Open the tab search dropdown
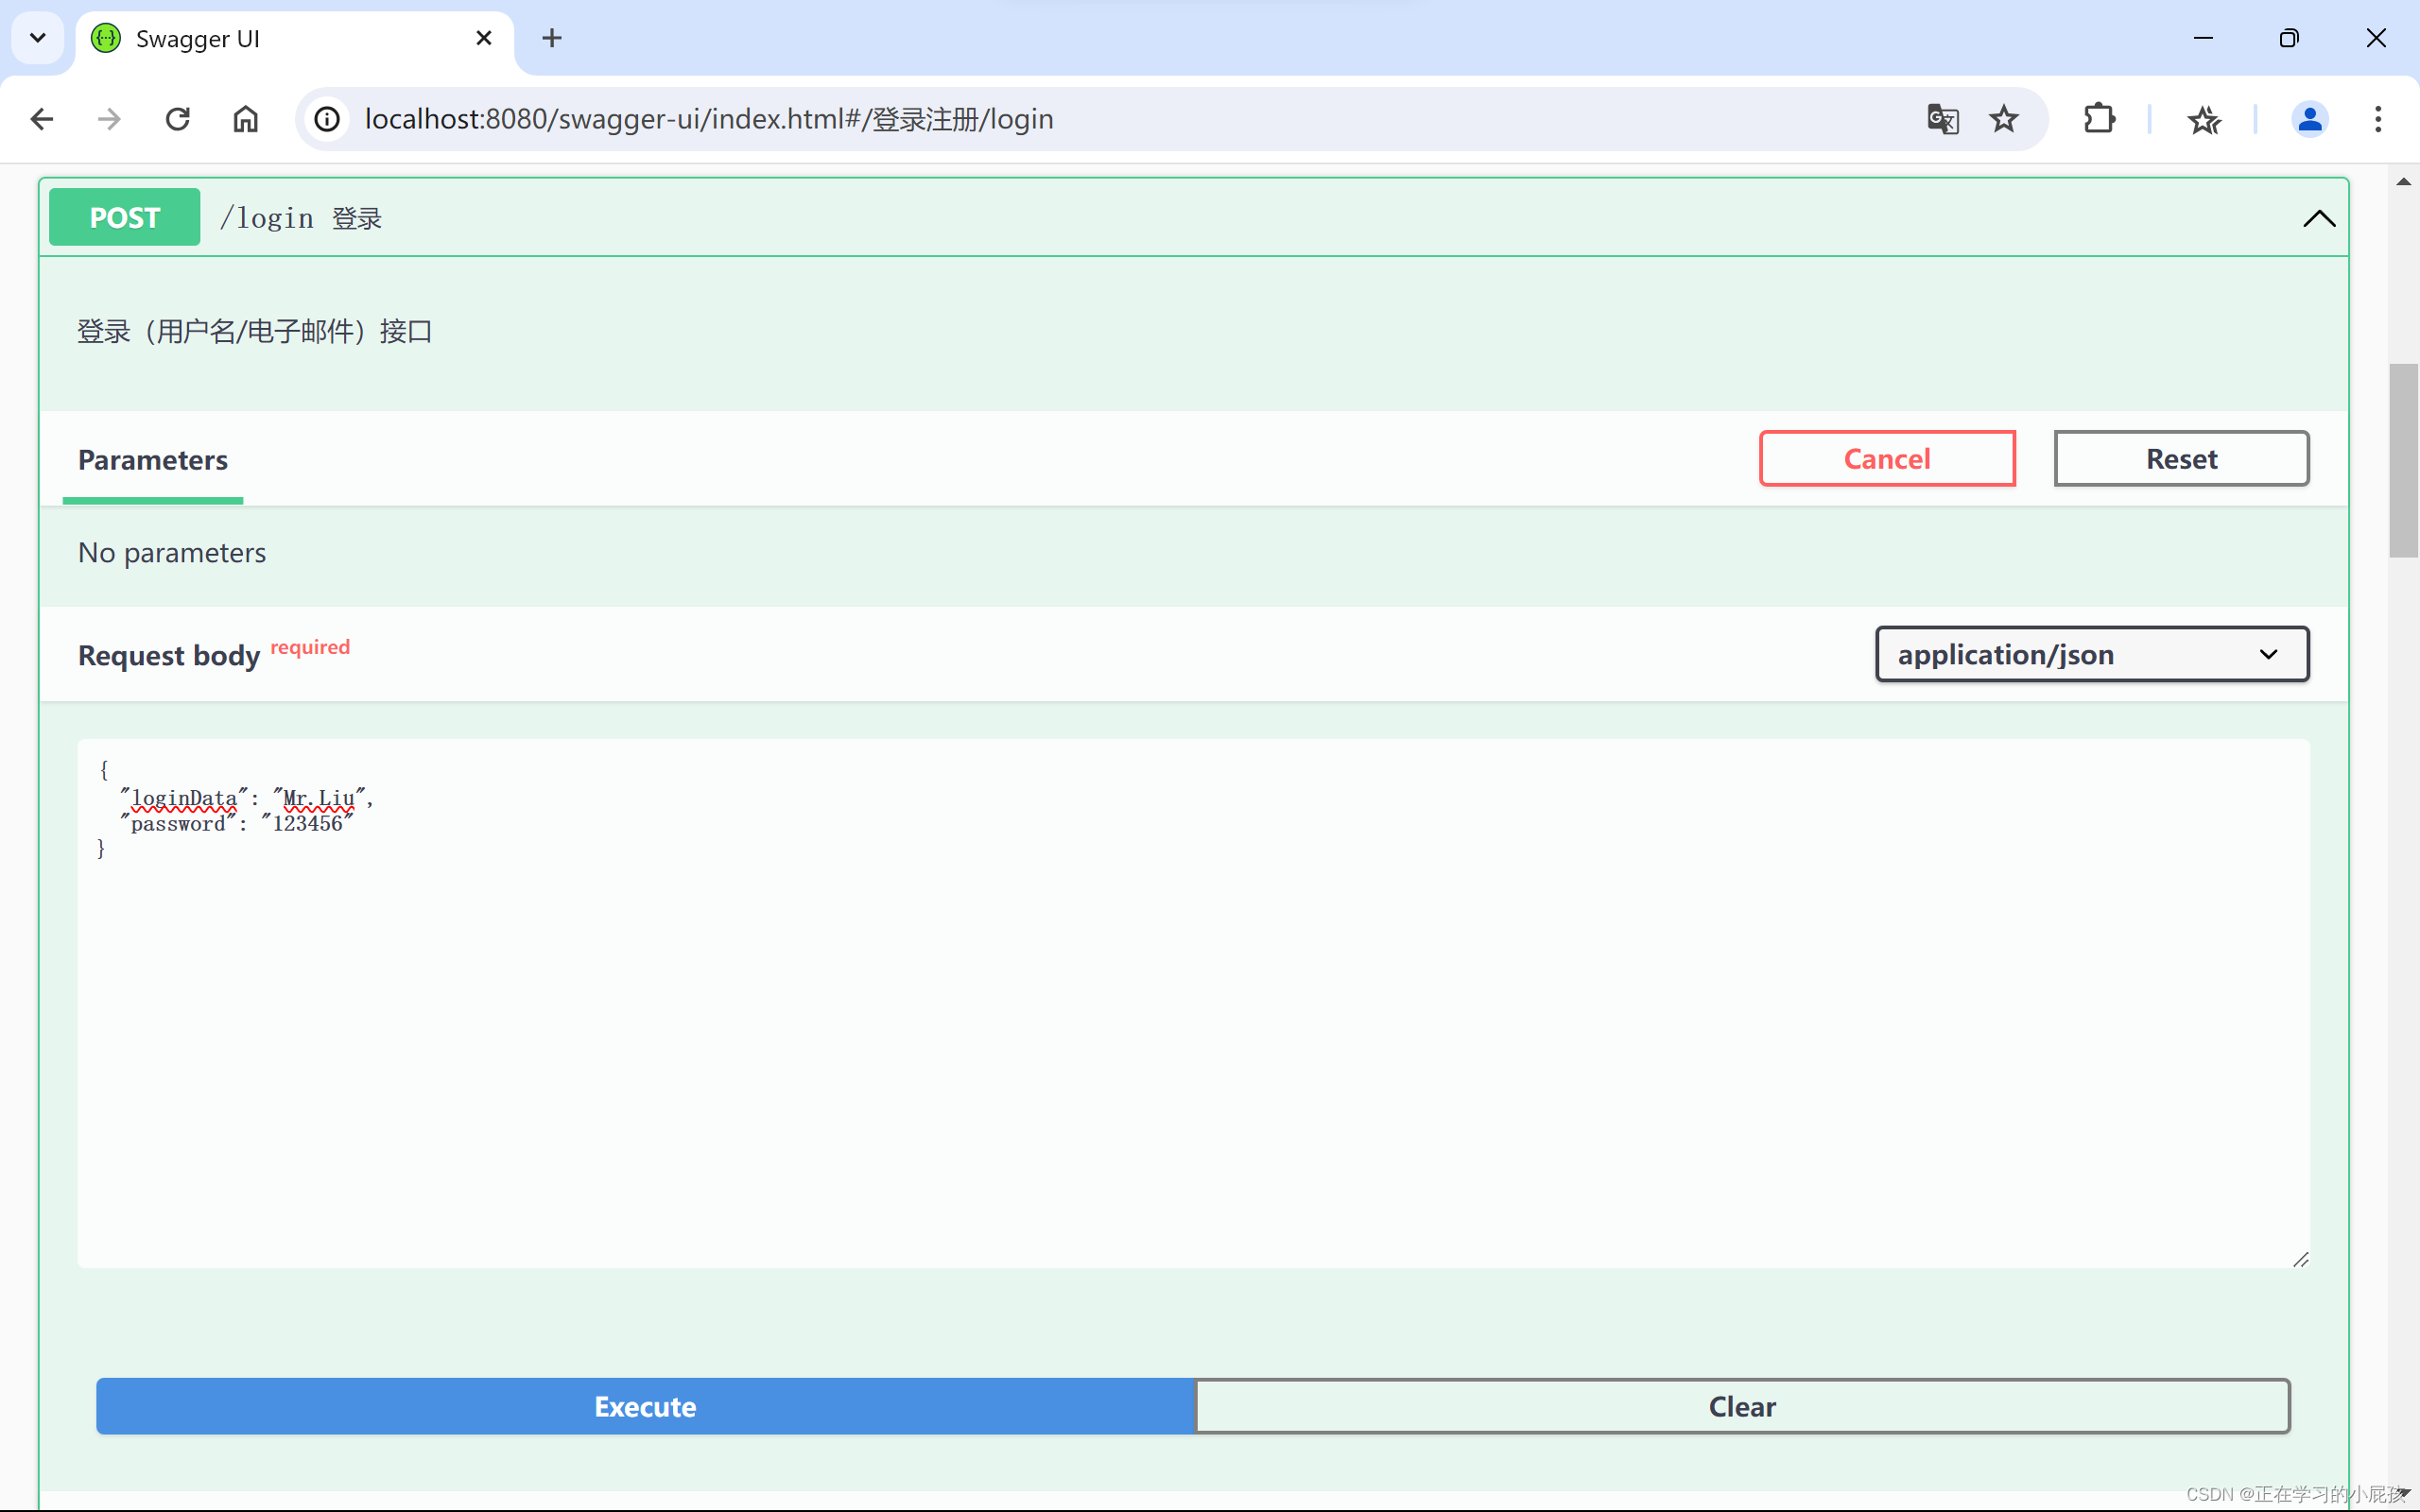This screenshot has height=1512, width=2420. coord(38,38)
